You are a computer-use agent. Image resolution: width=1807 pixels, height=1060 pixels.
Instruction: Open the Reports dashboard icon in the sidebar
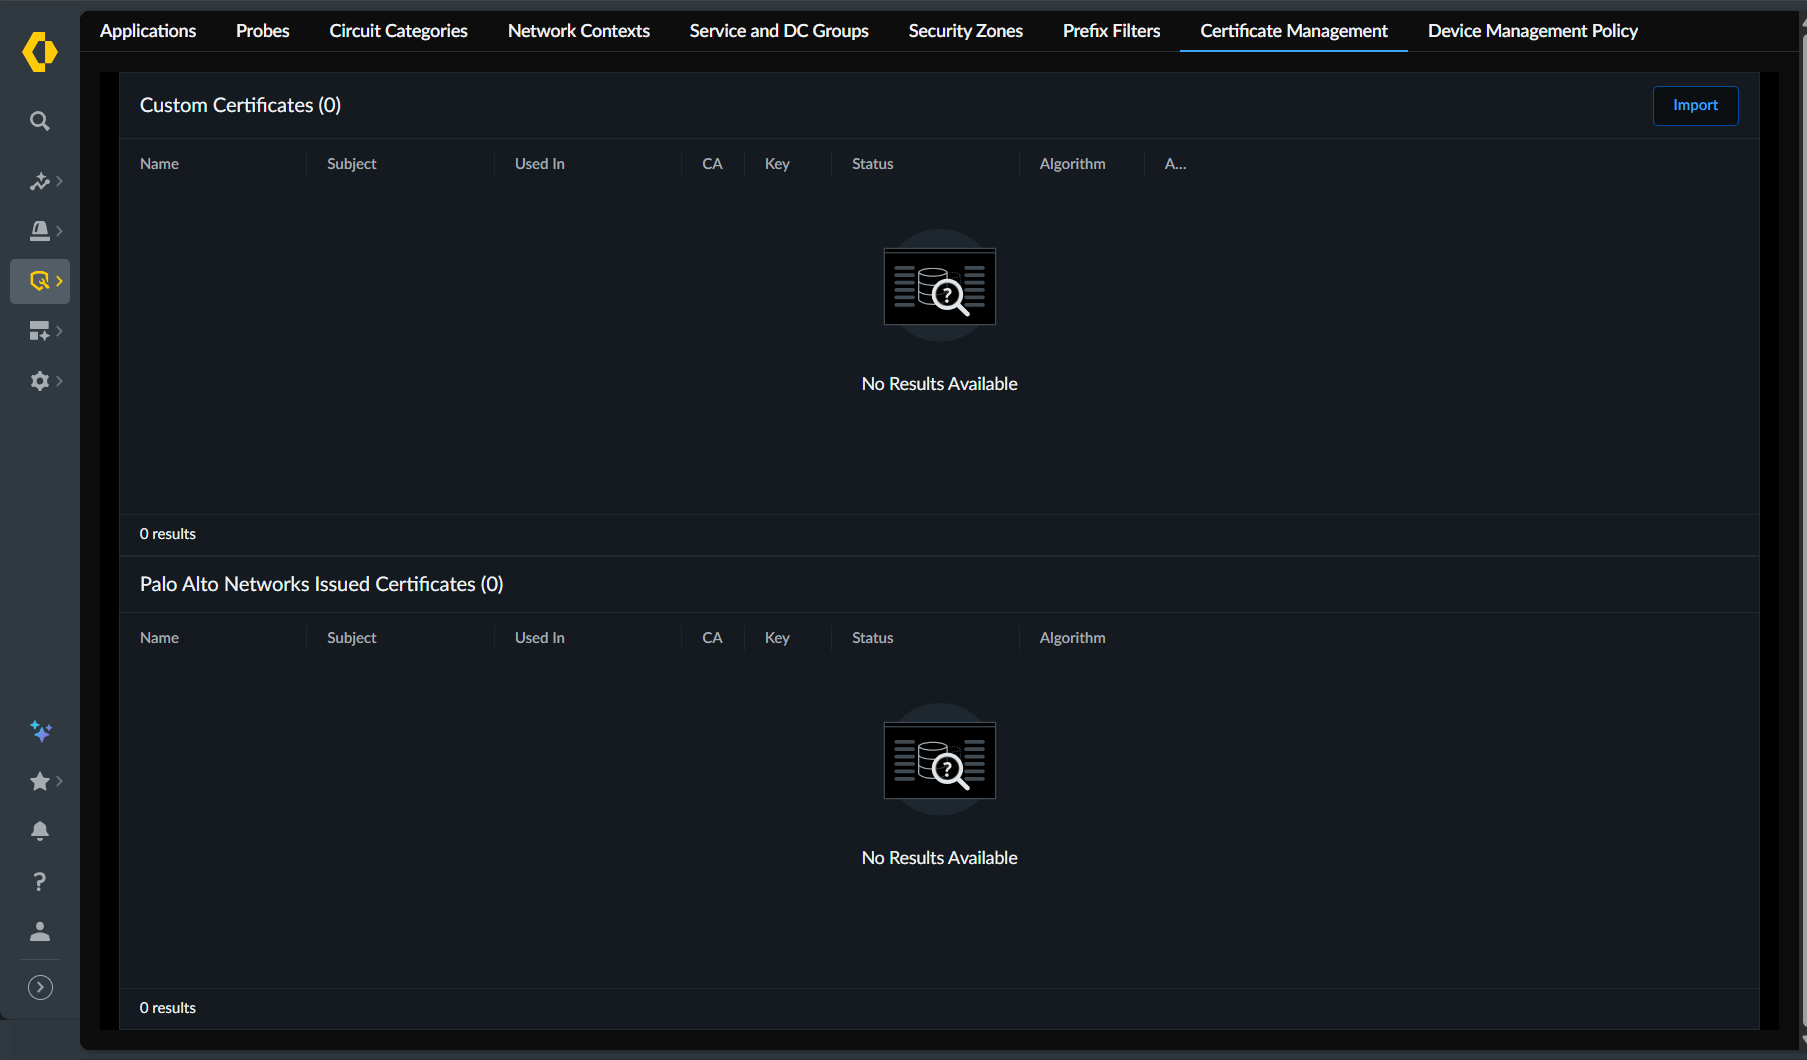click(x=40, y=330)
